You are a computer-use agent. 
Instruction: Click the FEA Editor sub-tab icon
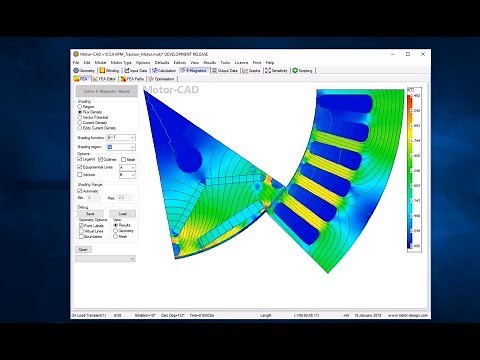pyautogui.click(x=95, y=79)
